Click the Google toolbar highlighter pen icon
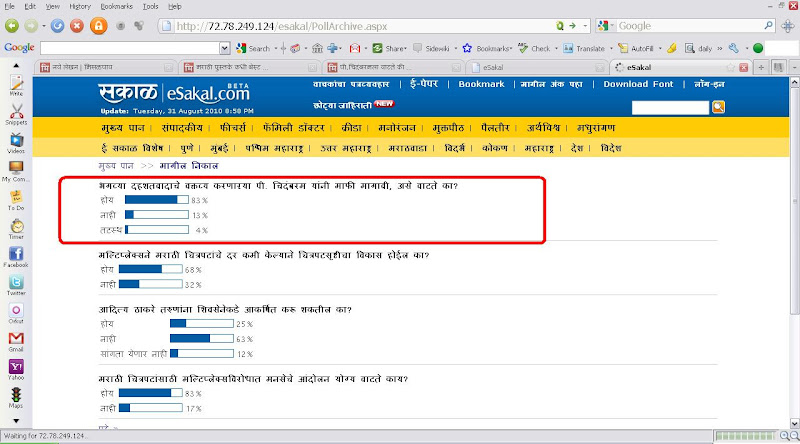 (672, 48)
